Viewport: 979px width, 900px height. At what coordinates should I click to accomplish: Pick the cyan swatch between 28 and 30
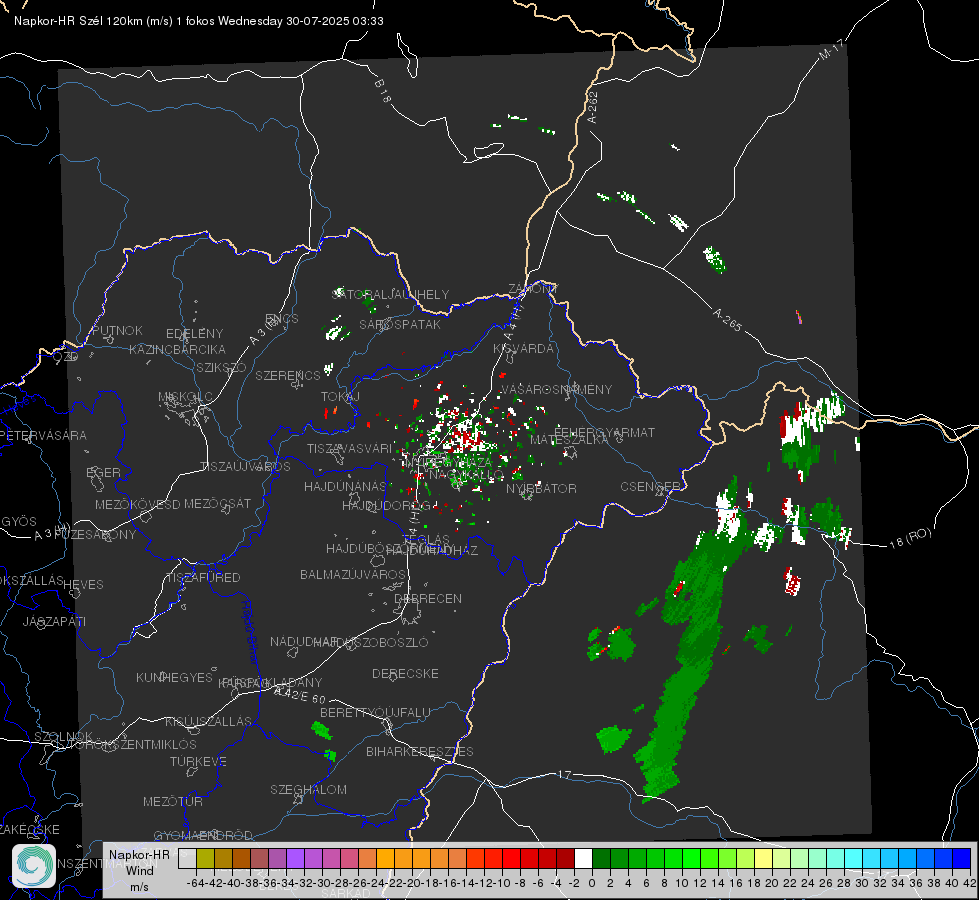point(854,858)
